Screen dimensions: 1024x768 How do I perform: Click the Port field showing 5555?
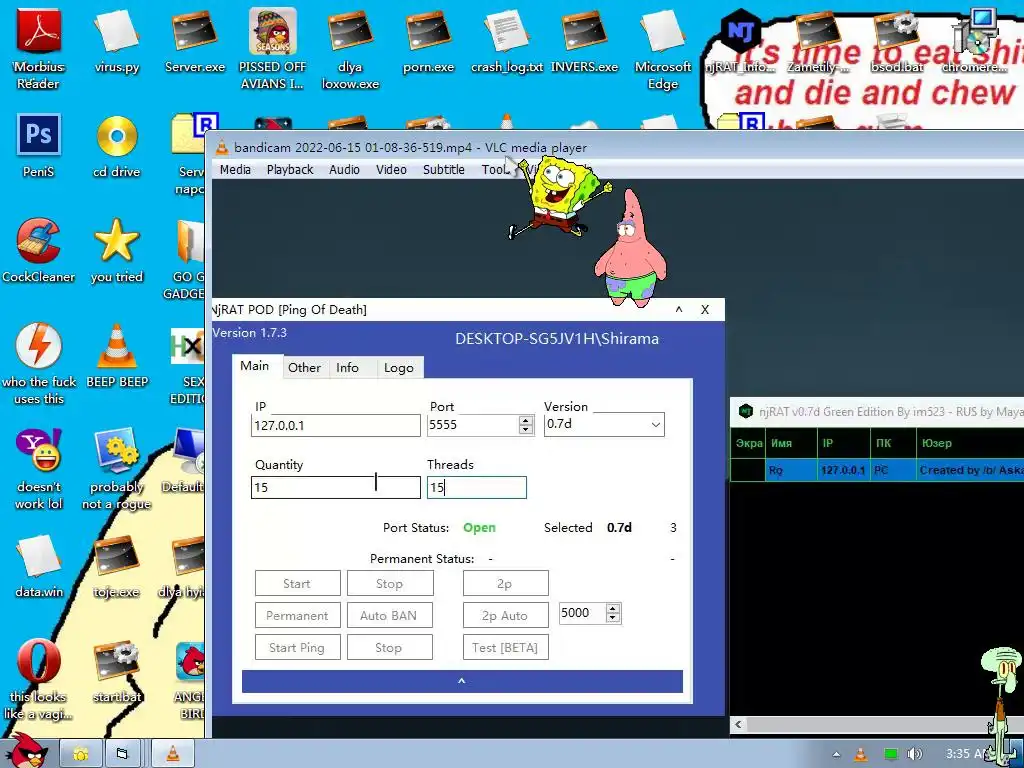(x=473, y=425)
